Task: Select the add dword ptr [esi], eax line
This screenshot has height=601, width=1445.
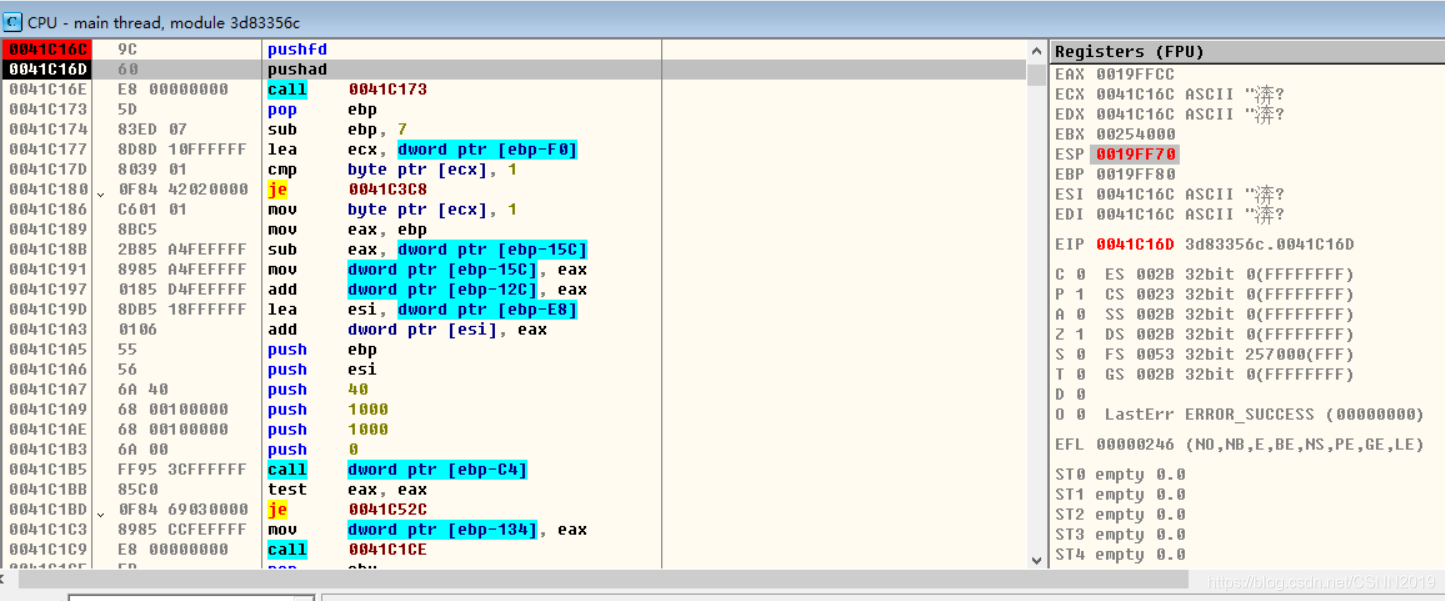Action: pos(407,329)
